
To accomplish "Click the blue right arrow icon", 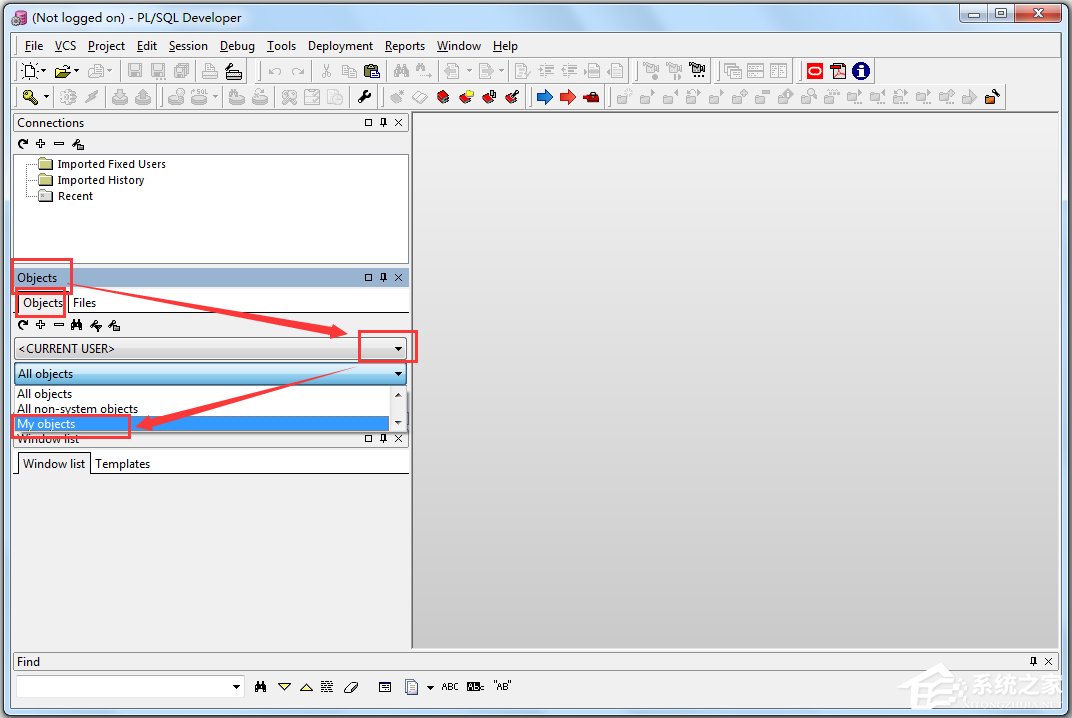I will pos(544,97).
